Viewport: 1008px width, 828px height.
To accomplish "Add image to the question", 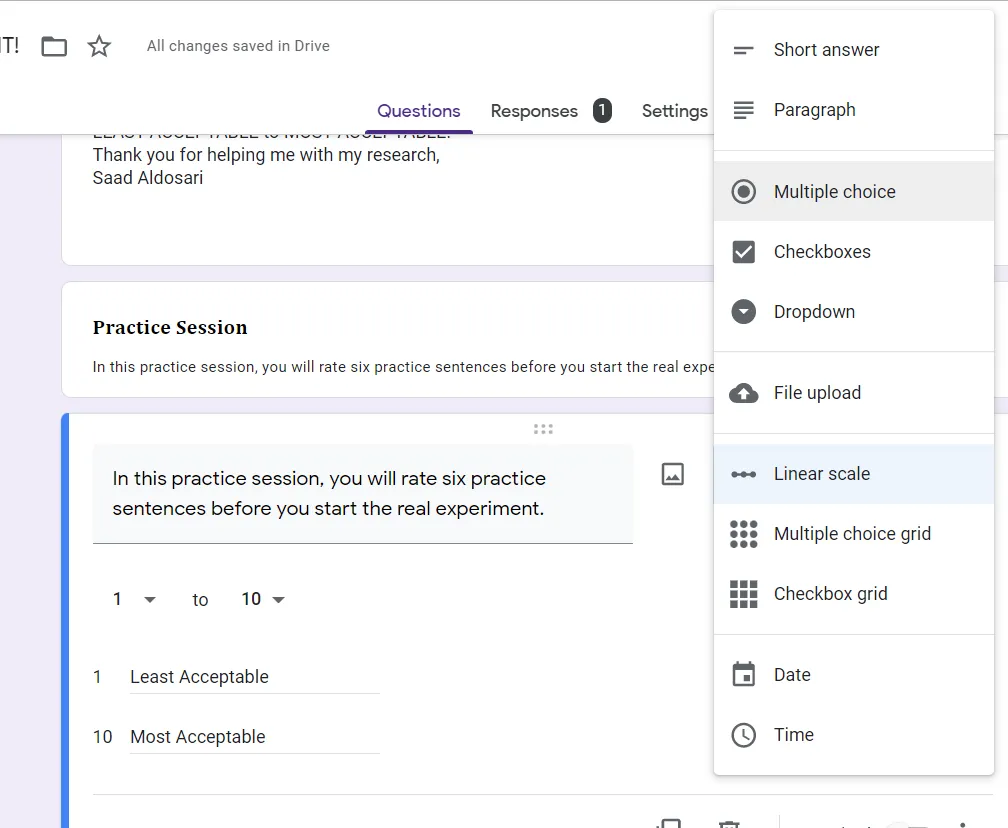I will (673, 474).
